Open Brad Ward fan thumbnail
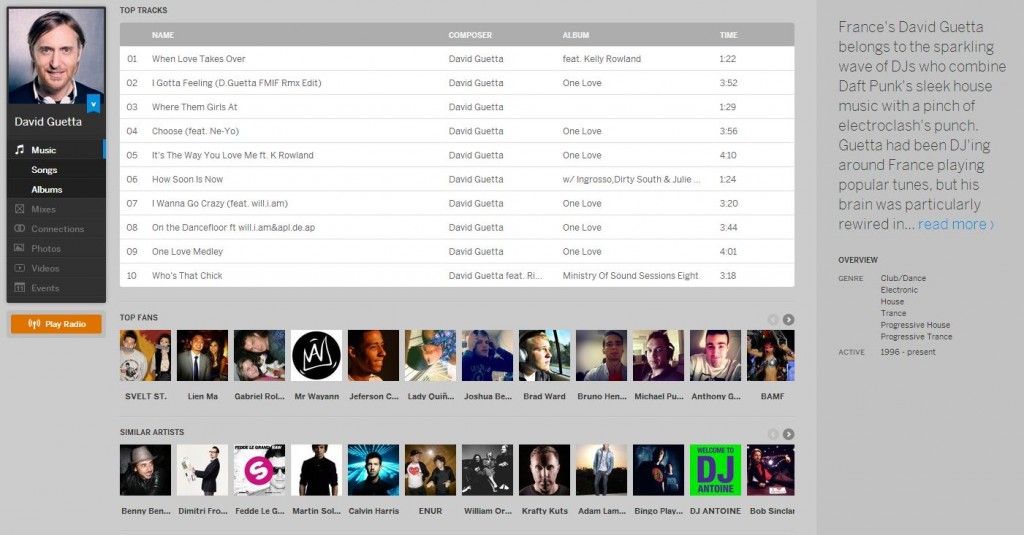 click(545, 355)
